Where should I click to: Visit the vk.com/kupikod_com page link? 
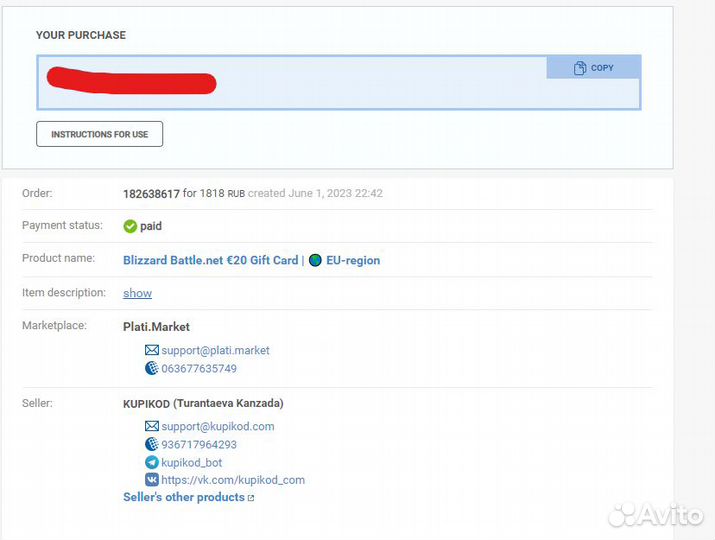[233, 480]
